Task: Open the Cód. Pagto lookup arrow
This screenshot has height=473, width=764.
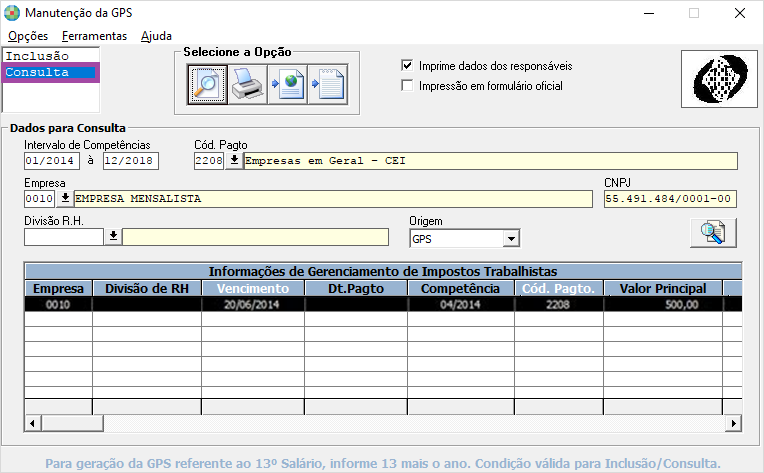Action: pyautogui.click(x=234, y=160)
